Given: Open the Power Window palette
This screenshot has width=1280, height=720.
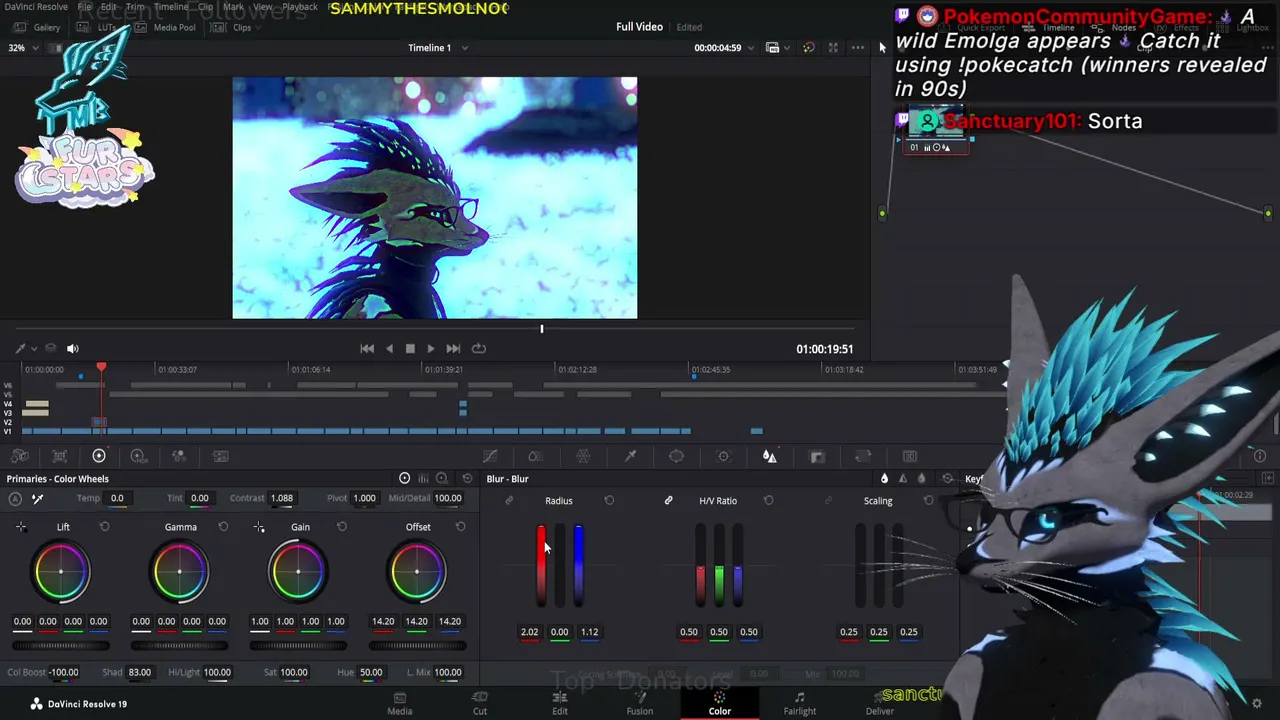Looking at the screenshot, I should tap(676, 456).
